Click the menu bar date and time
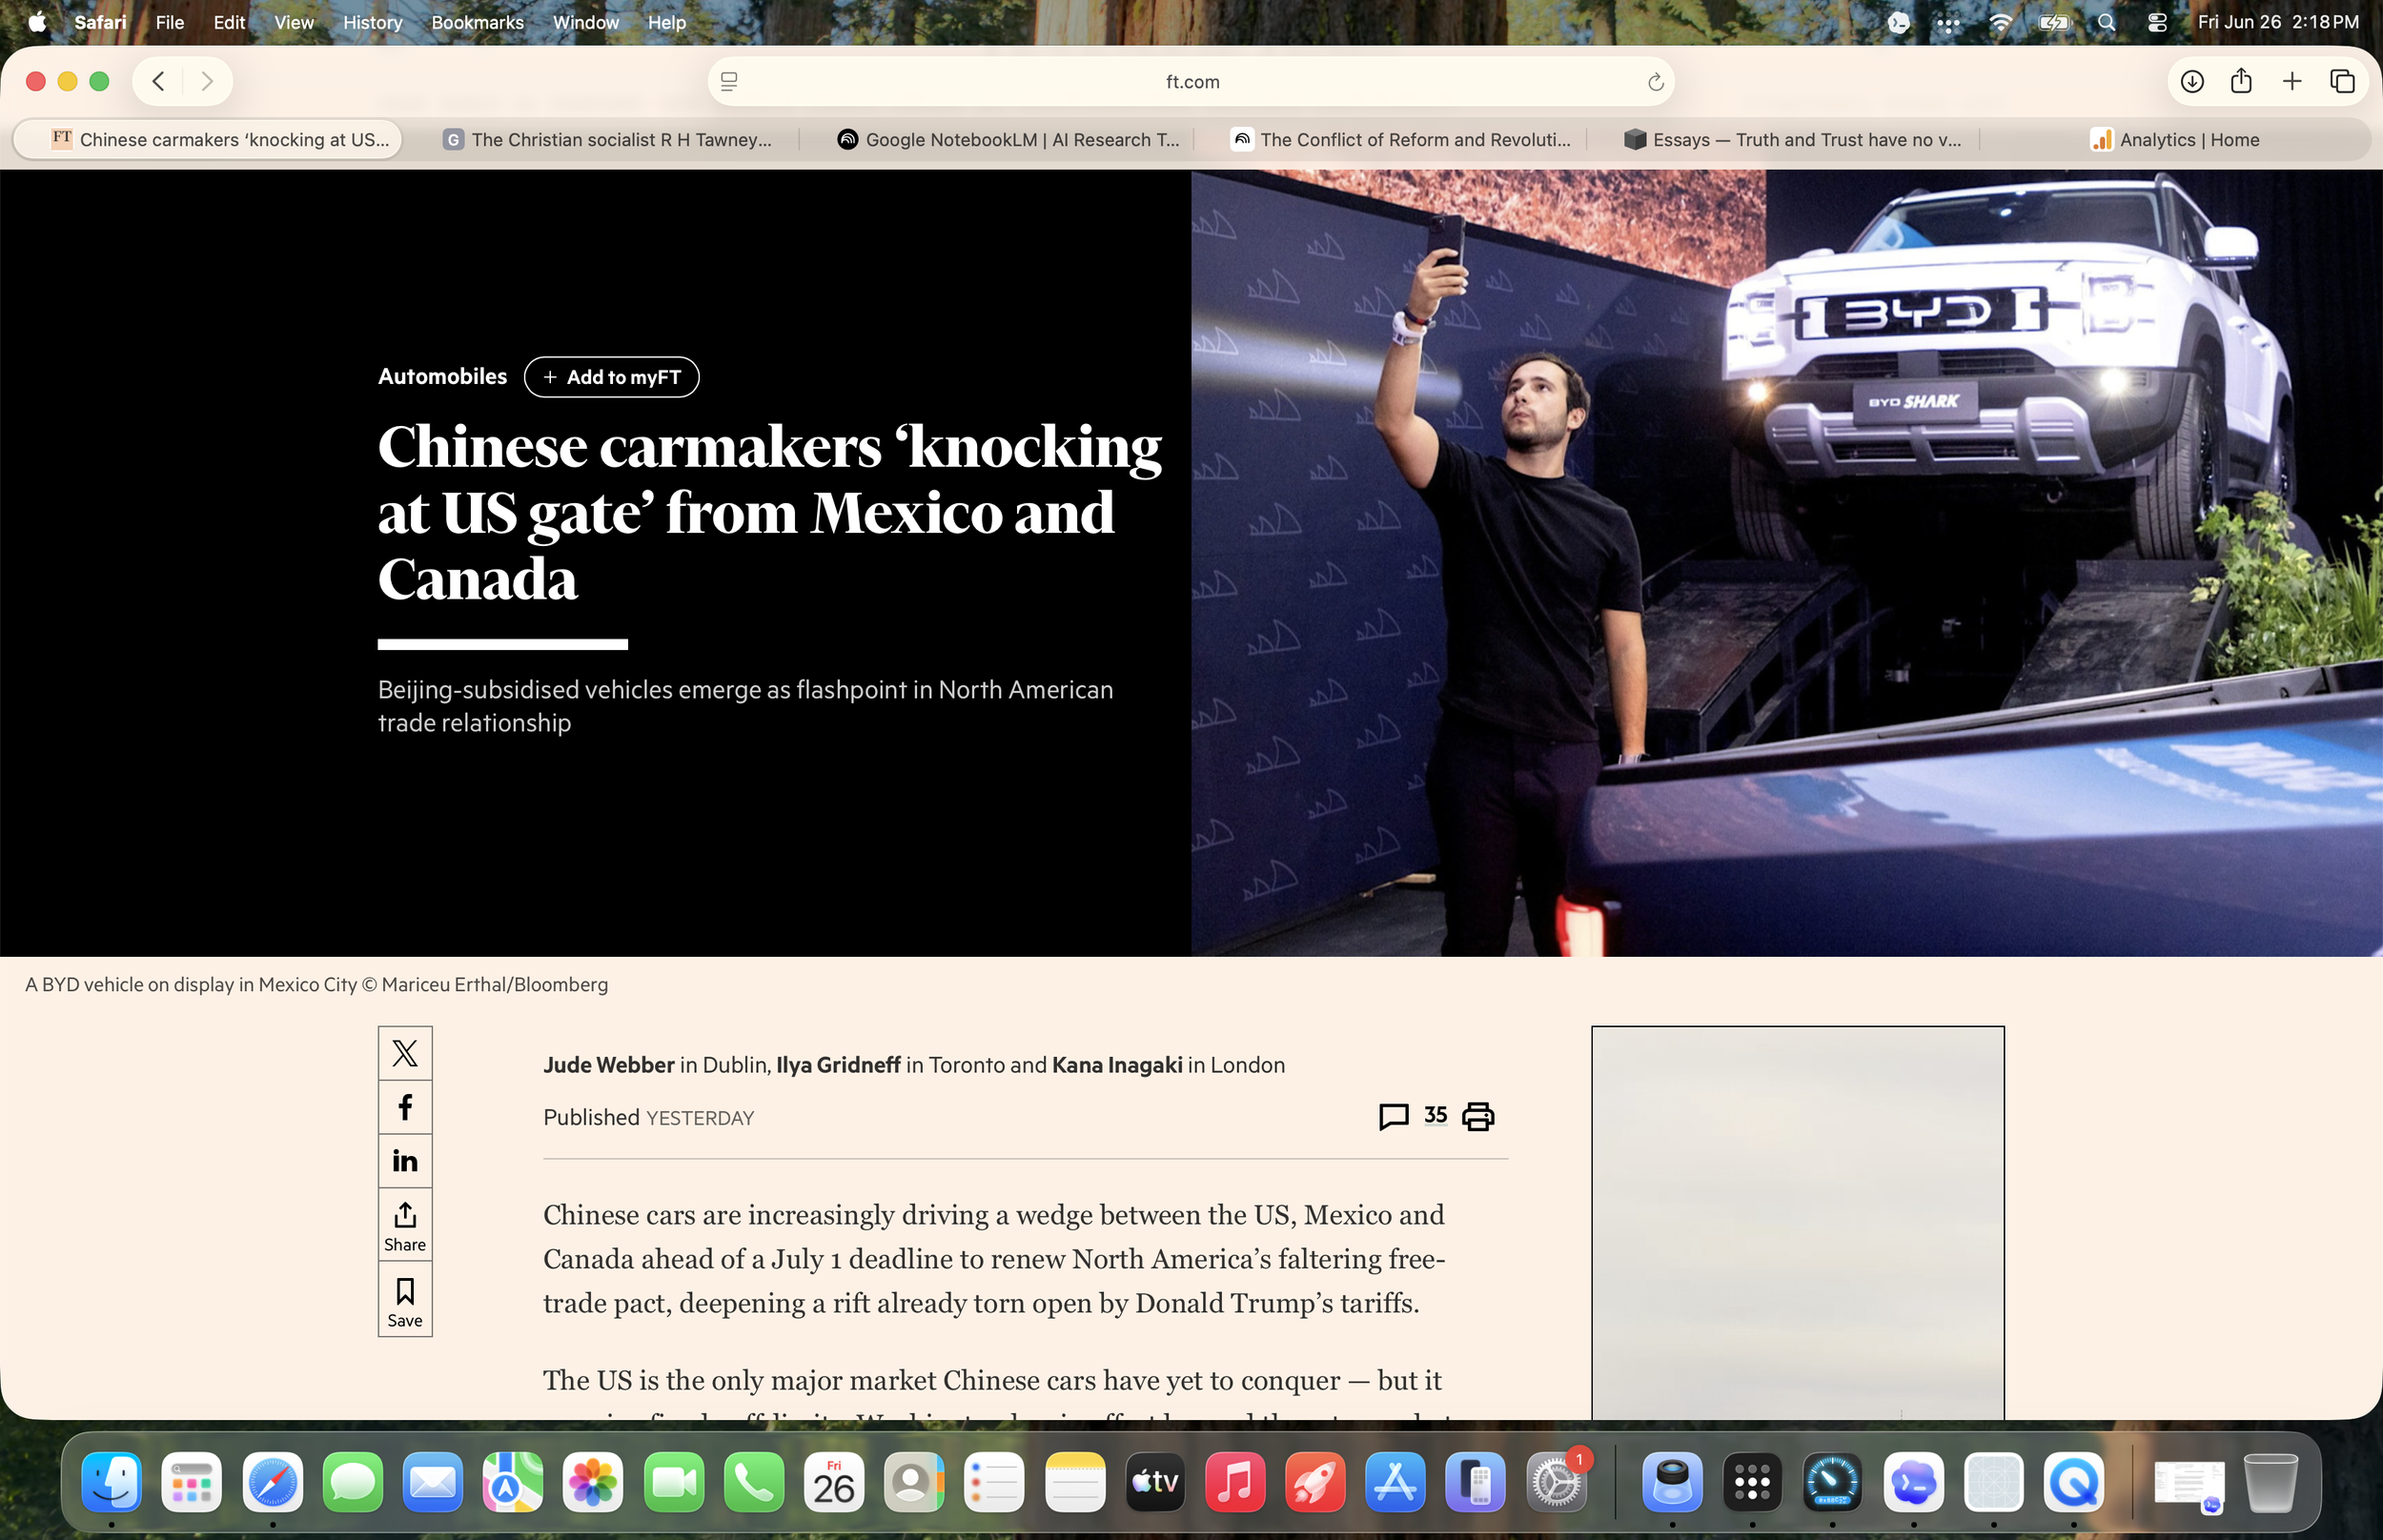Image resolution: width=2383 pixels, height=1540 pixels. tap(2278, 22)
